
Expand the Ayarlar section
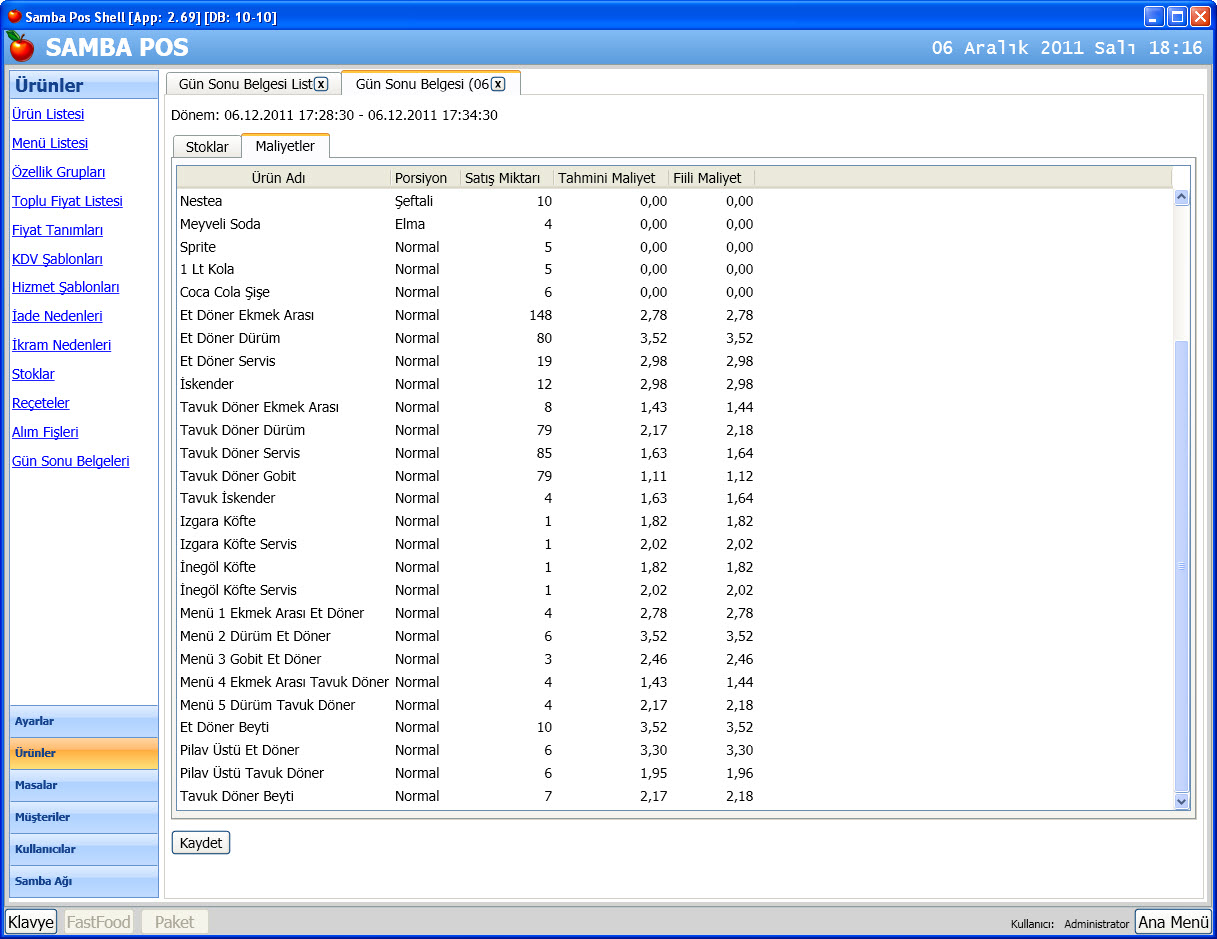(84, 721)
